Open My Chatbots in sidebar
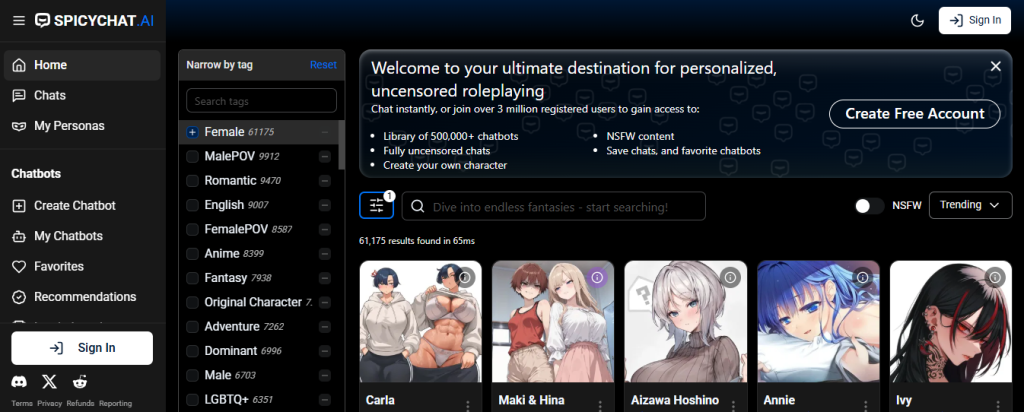Image resolution: width=1024 pixels, height=412 pixels. (x=82, y=236)
